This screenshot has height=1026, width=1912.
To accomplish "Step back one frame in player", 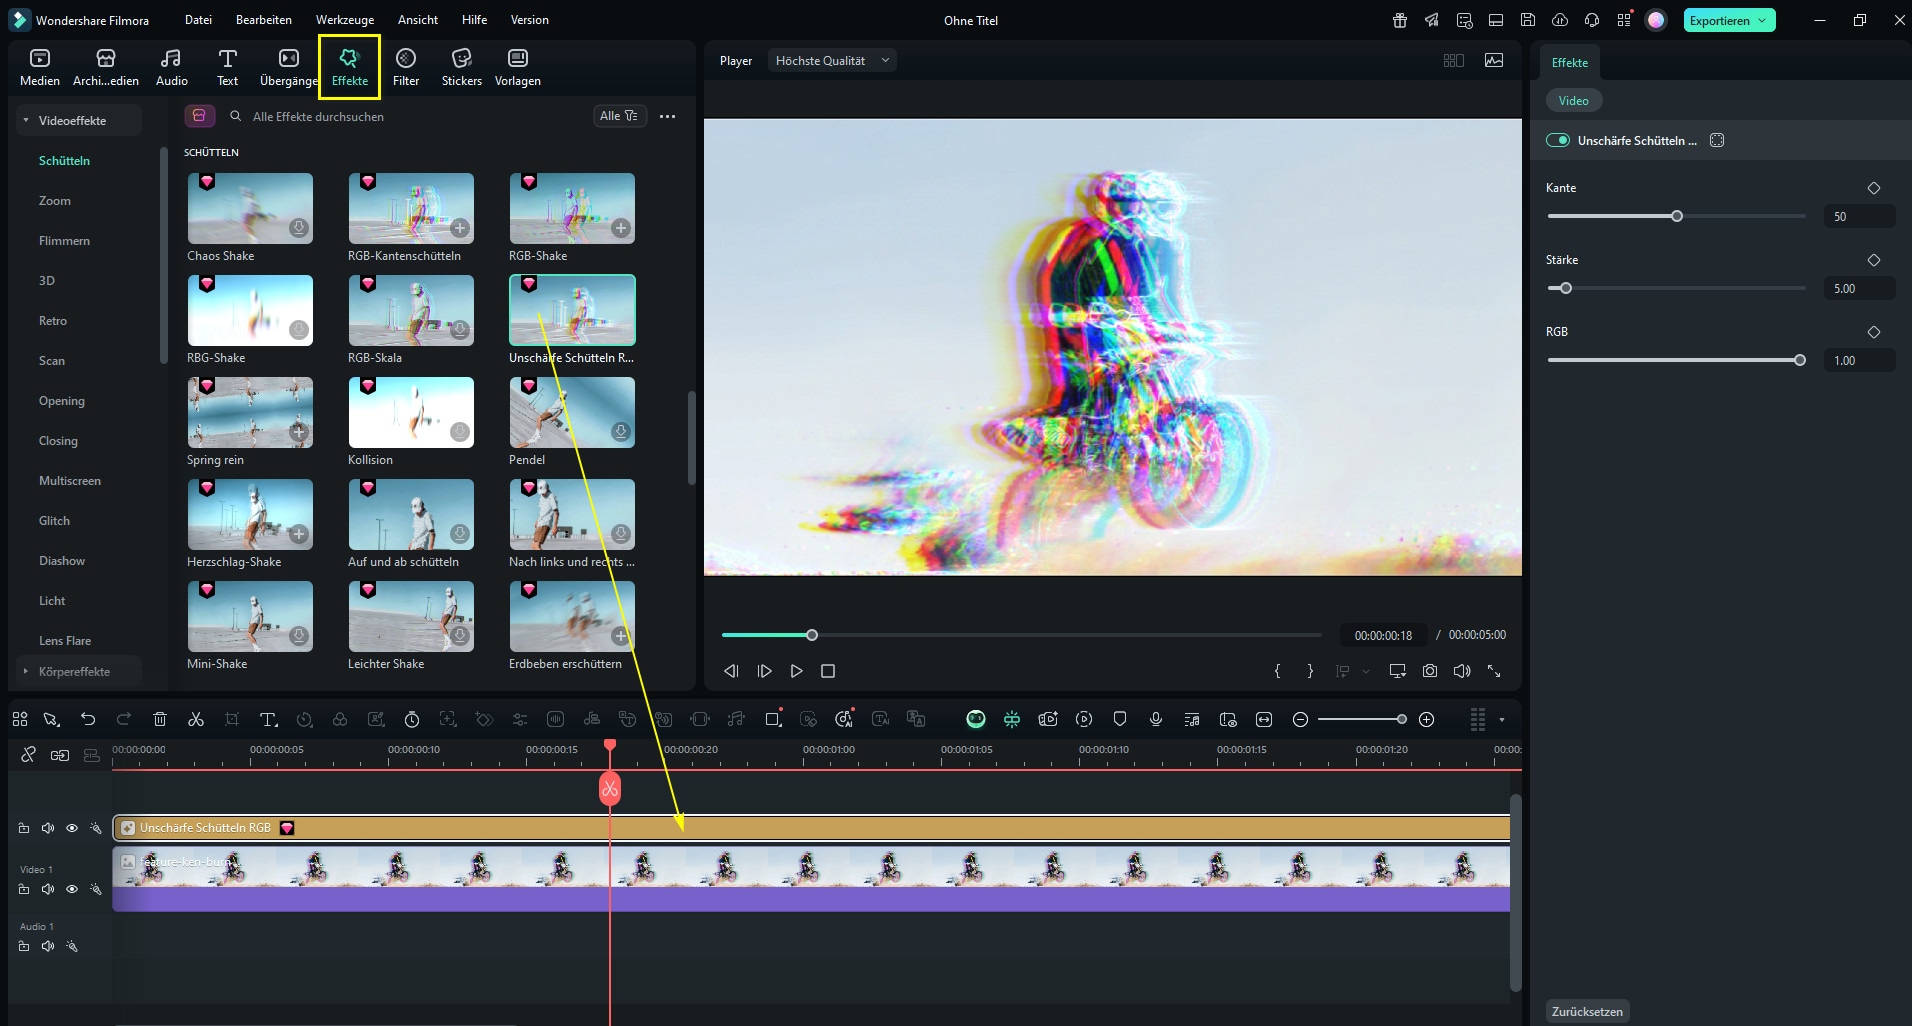I will pos(731,671).
